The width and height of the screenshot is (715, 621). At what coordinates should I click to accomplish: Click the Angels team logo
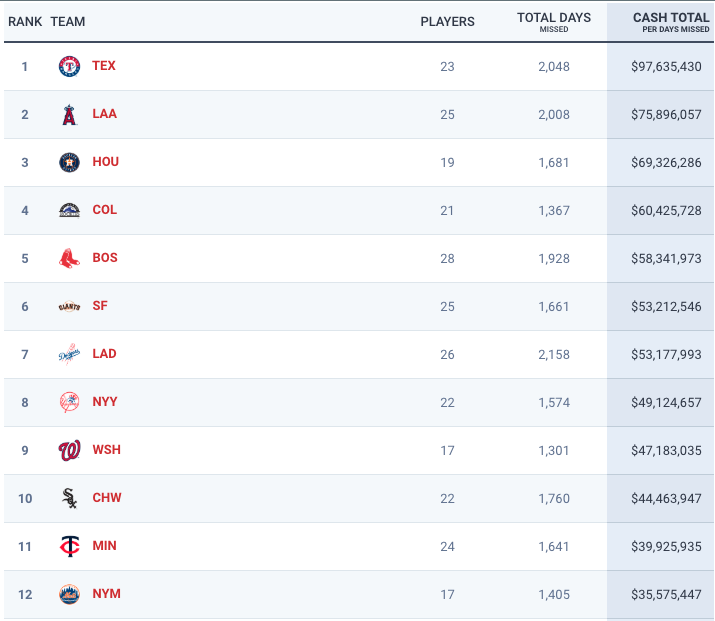coord(69,115)
